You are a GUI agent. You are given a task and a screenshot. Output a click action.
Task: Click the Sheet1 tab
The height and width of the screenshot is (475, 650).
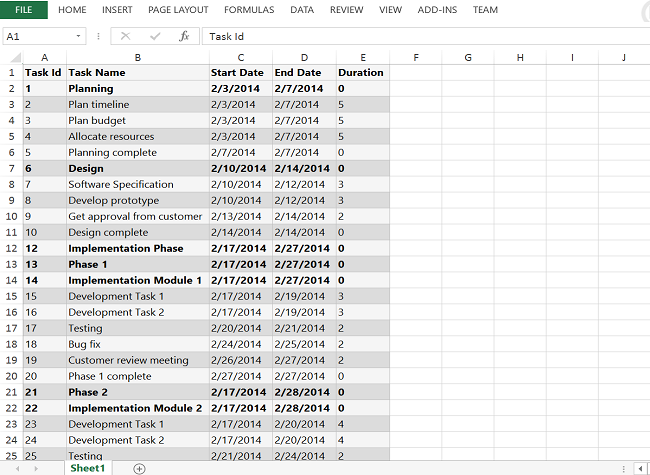click(x=87, y=468)
